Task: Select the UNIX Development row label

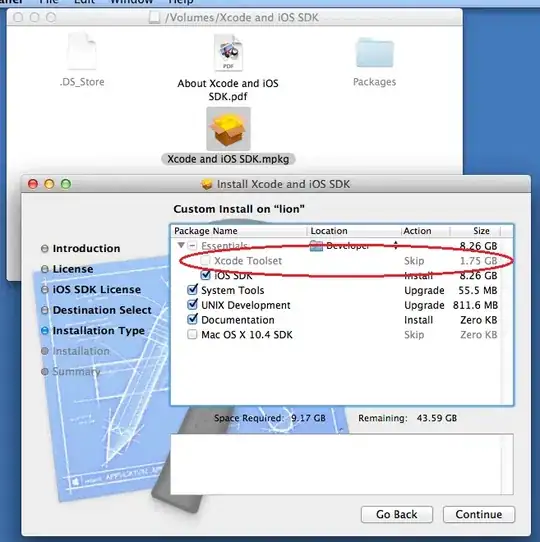Action: (x=246, y=305)
